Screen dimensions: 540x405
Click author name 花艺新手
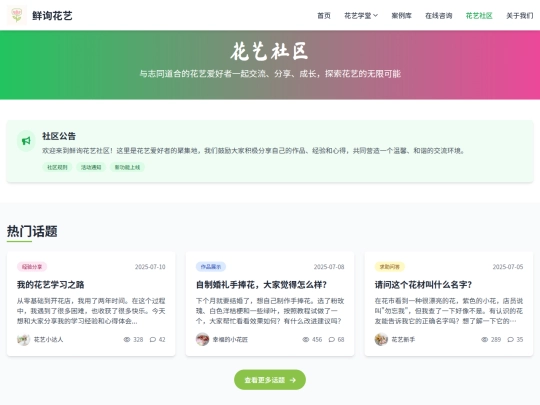(403, 340)
